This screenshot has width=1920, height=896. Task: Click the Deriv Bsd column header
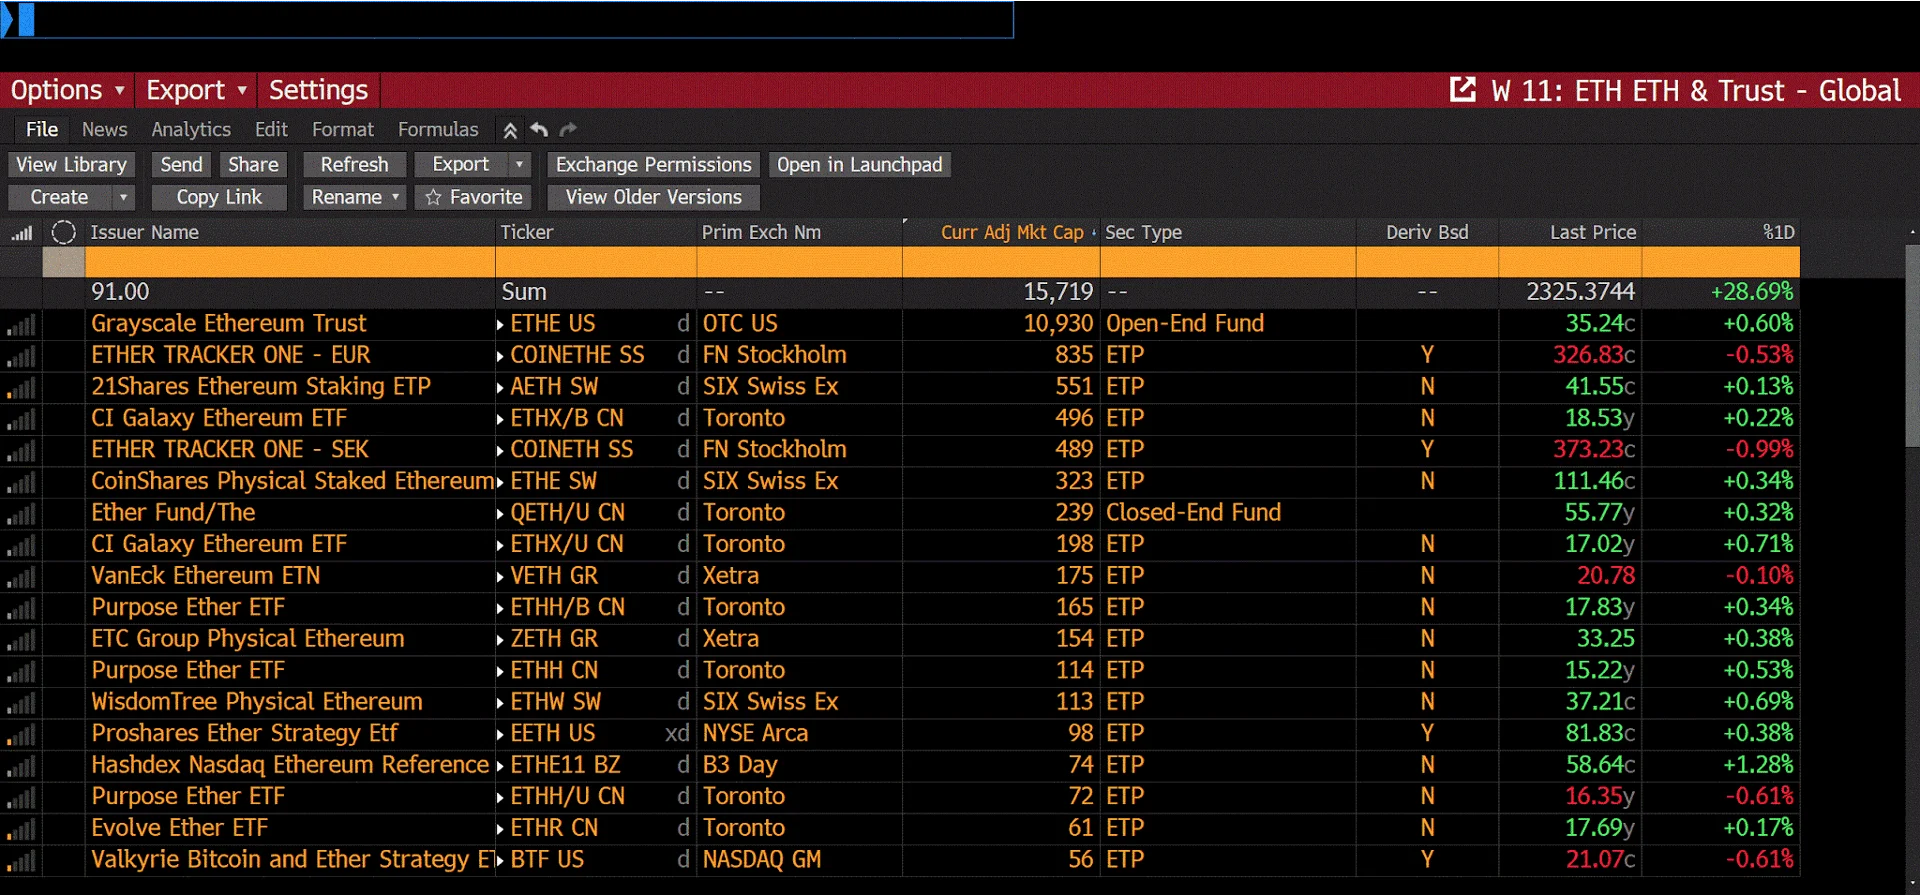(1427, 233)
